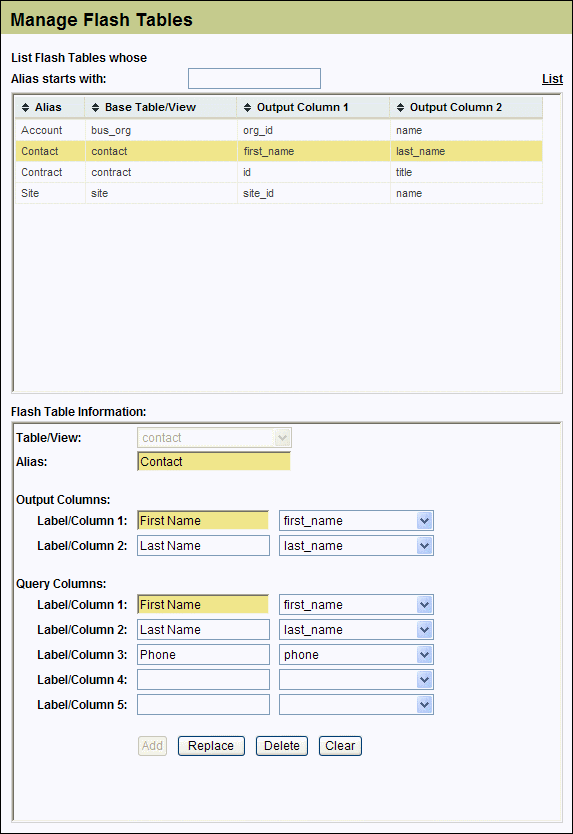Focus the Alias starts with field
This screenshot has height=834, width=573.
click(x=254, y=79)
